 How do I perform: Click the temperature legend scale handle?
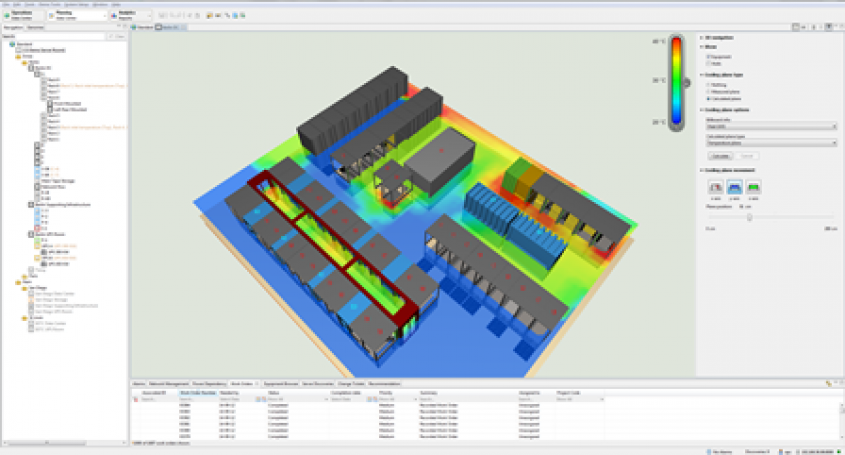click(687, 82)
